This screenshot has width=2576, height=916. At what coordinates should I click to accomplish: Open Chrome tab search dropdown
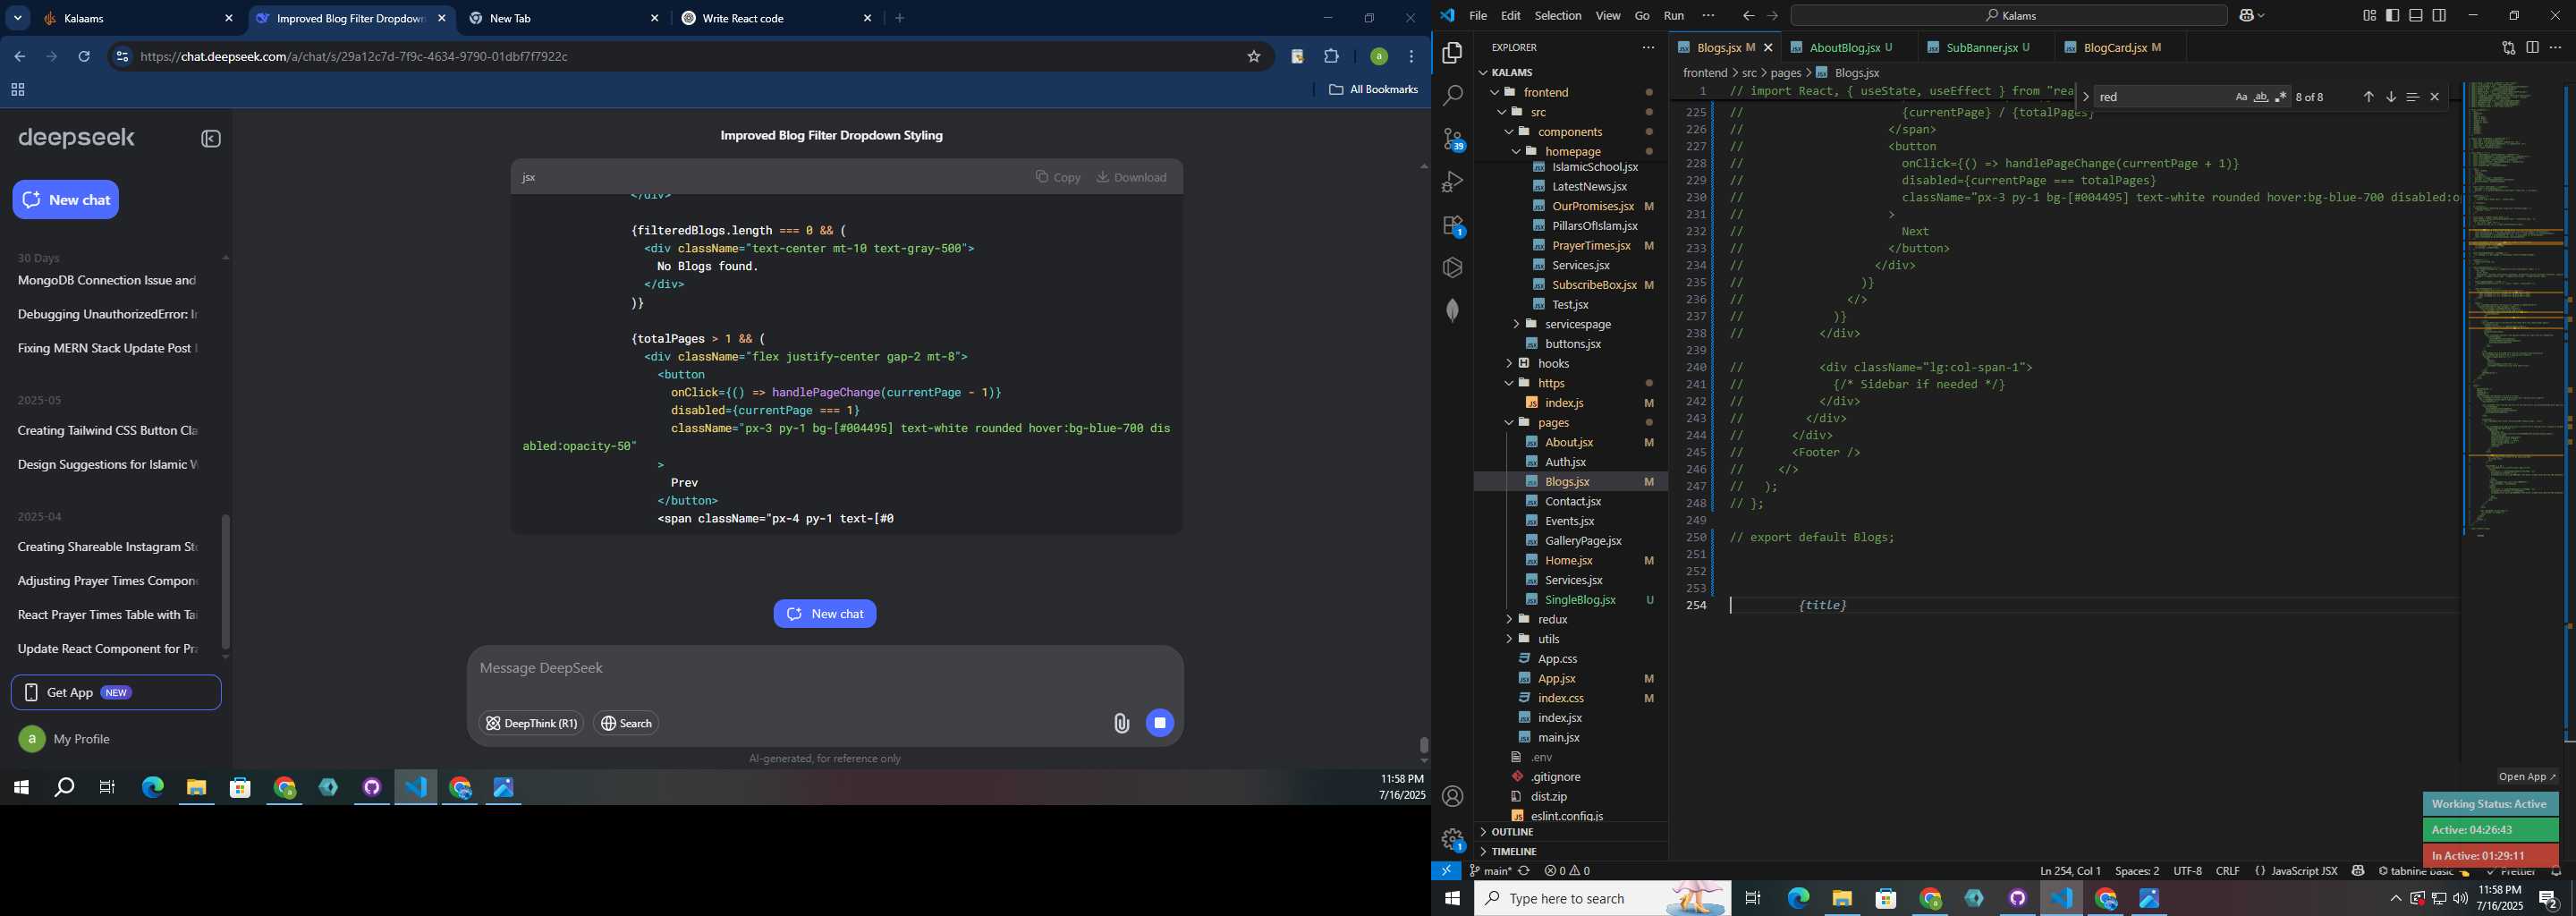coord(18,18)
